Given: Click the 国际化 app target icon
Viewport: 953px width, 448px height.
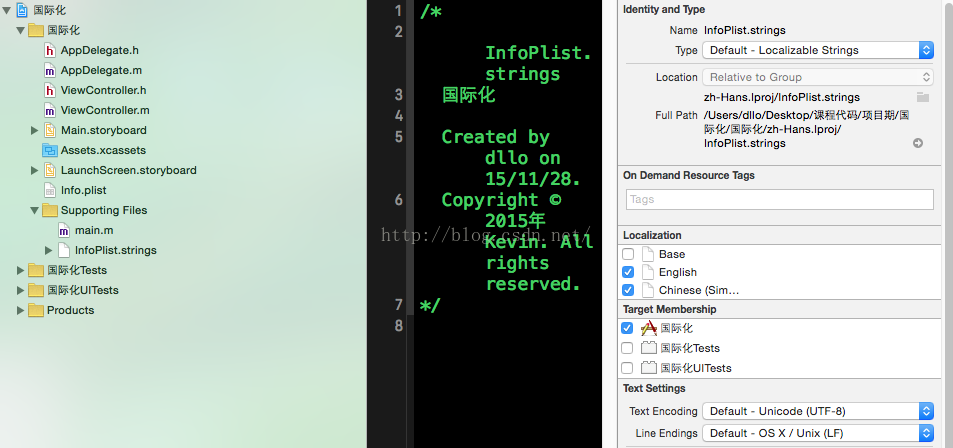Looking at the screenshot, I should 649,328.
